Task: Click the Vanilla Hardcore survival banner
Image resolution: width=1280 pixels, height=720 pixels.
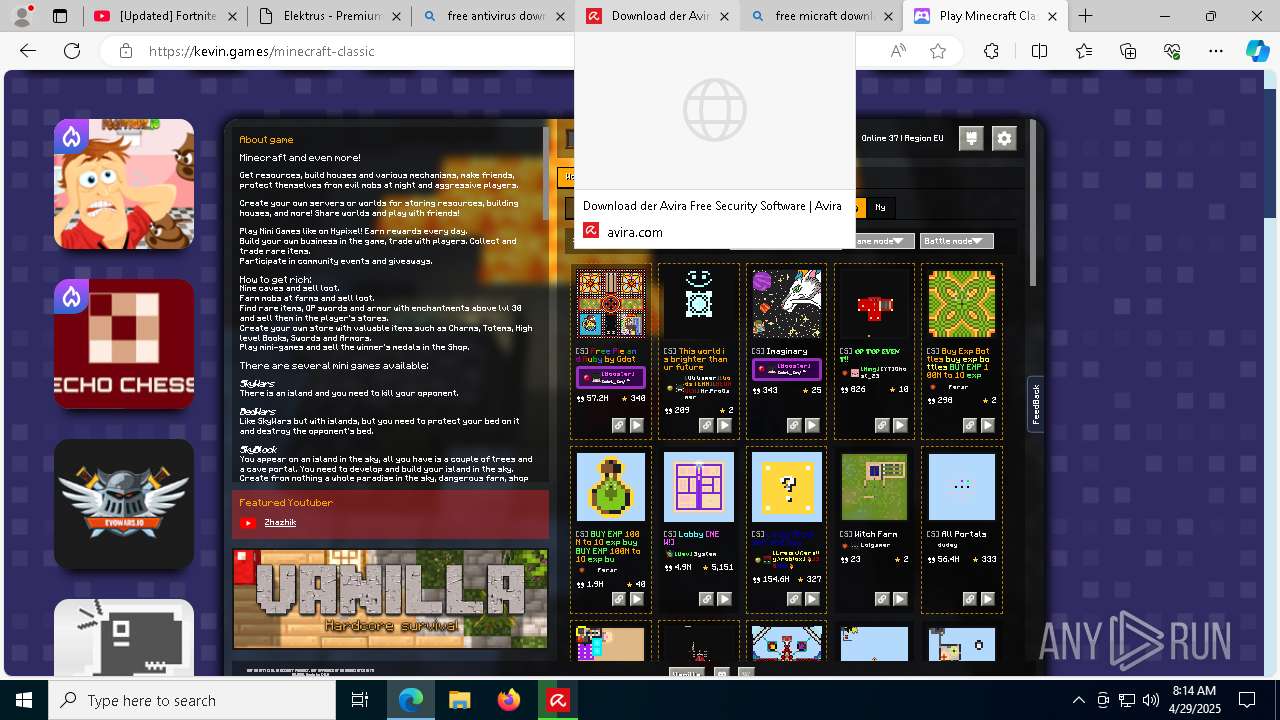Action: coord(390,598)
